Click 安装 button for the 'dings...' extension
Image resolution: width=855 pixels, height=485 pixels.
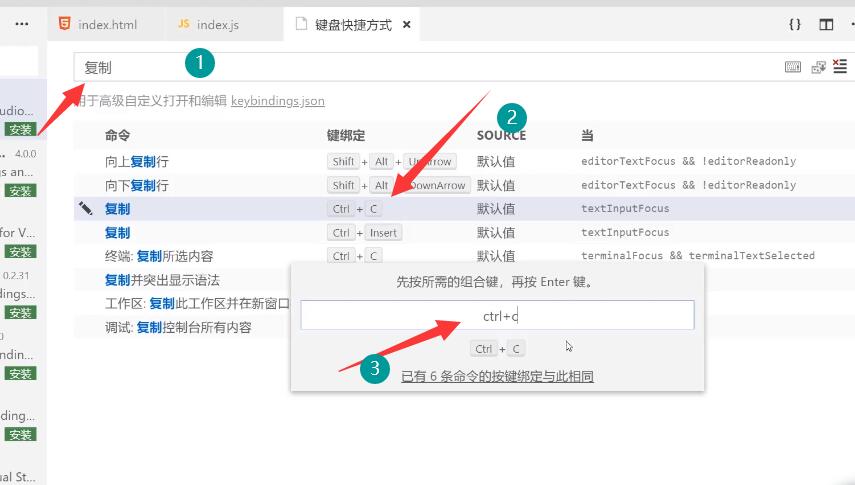[21, 313]
